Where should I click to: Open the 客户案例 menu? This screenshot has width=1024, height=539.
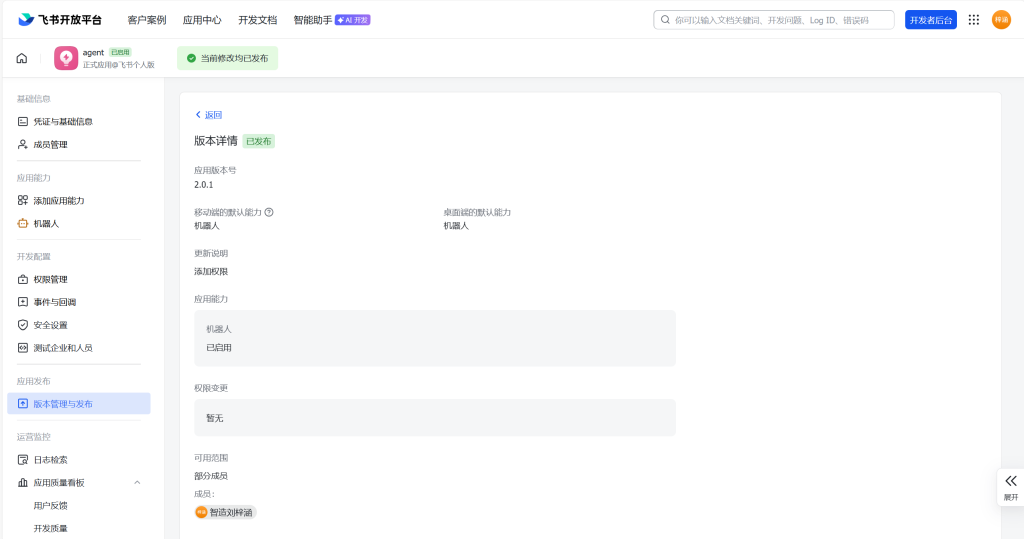tap(147, 19)
